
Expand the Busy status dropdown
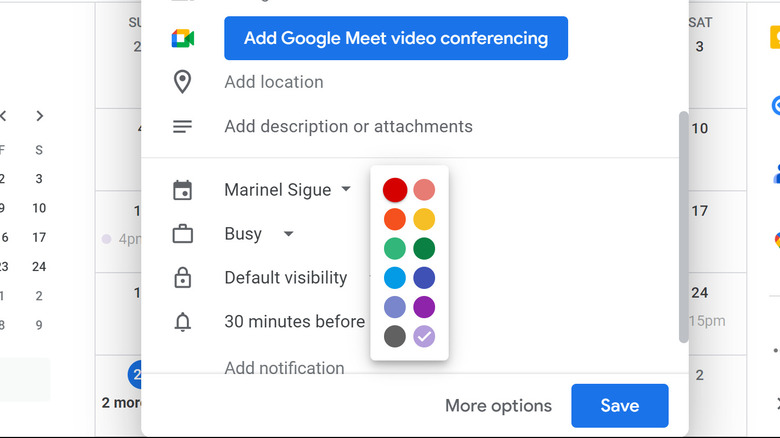coord(259,233)
